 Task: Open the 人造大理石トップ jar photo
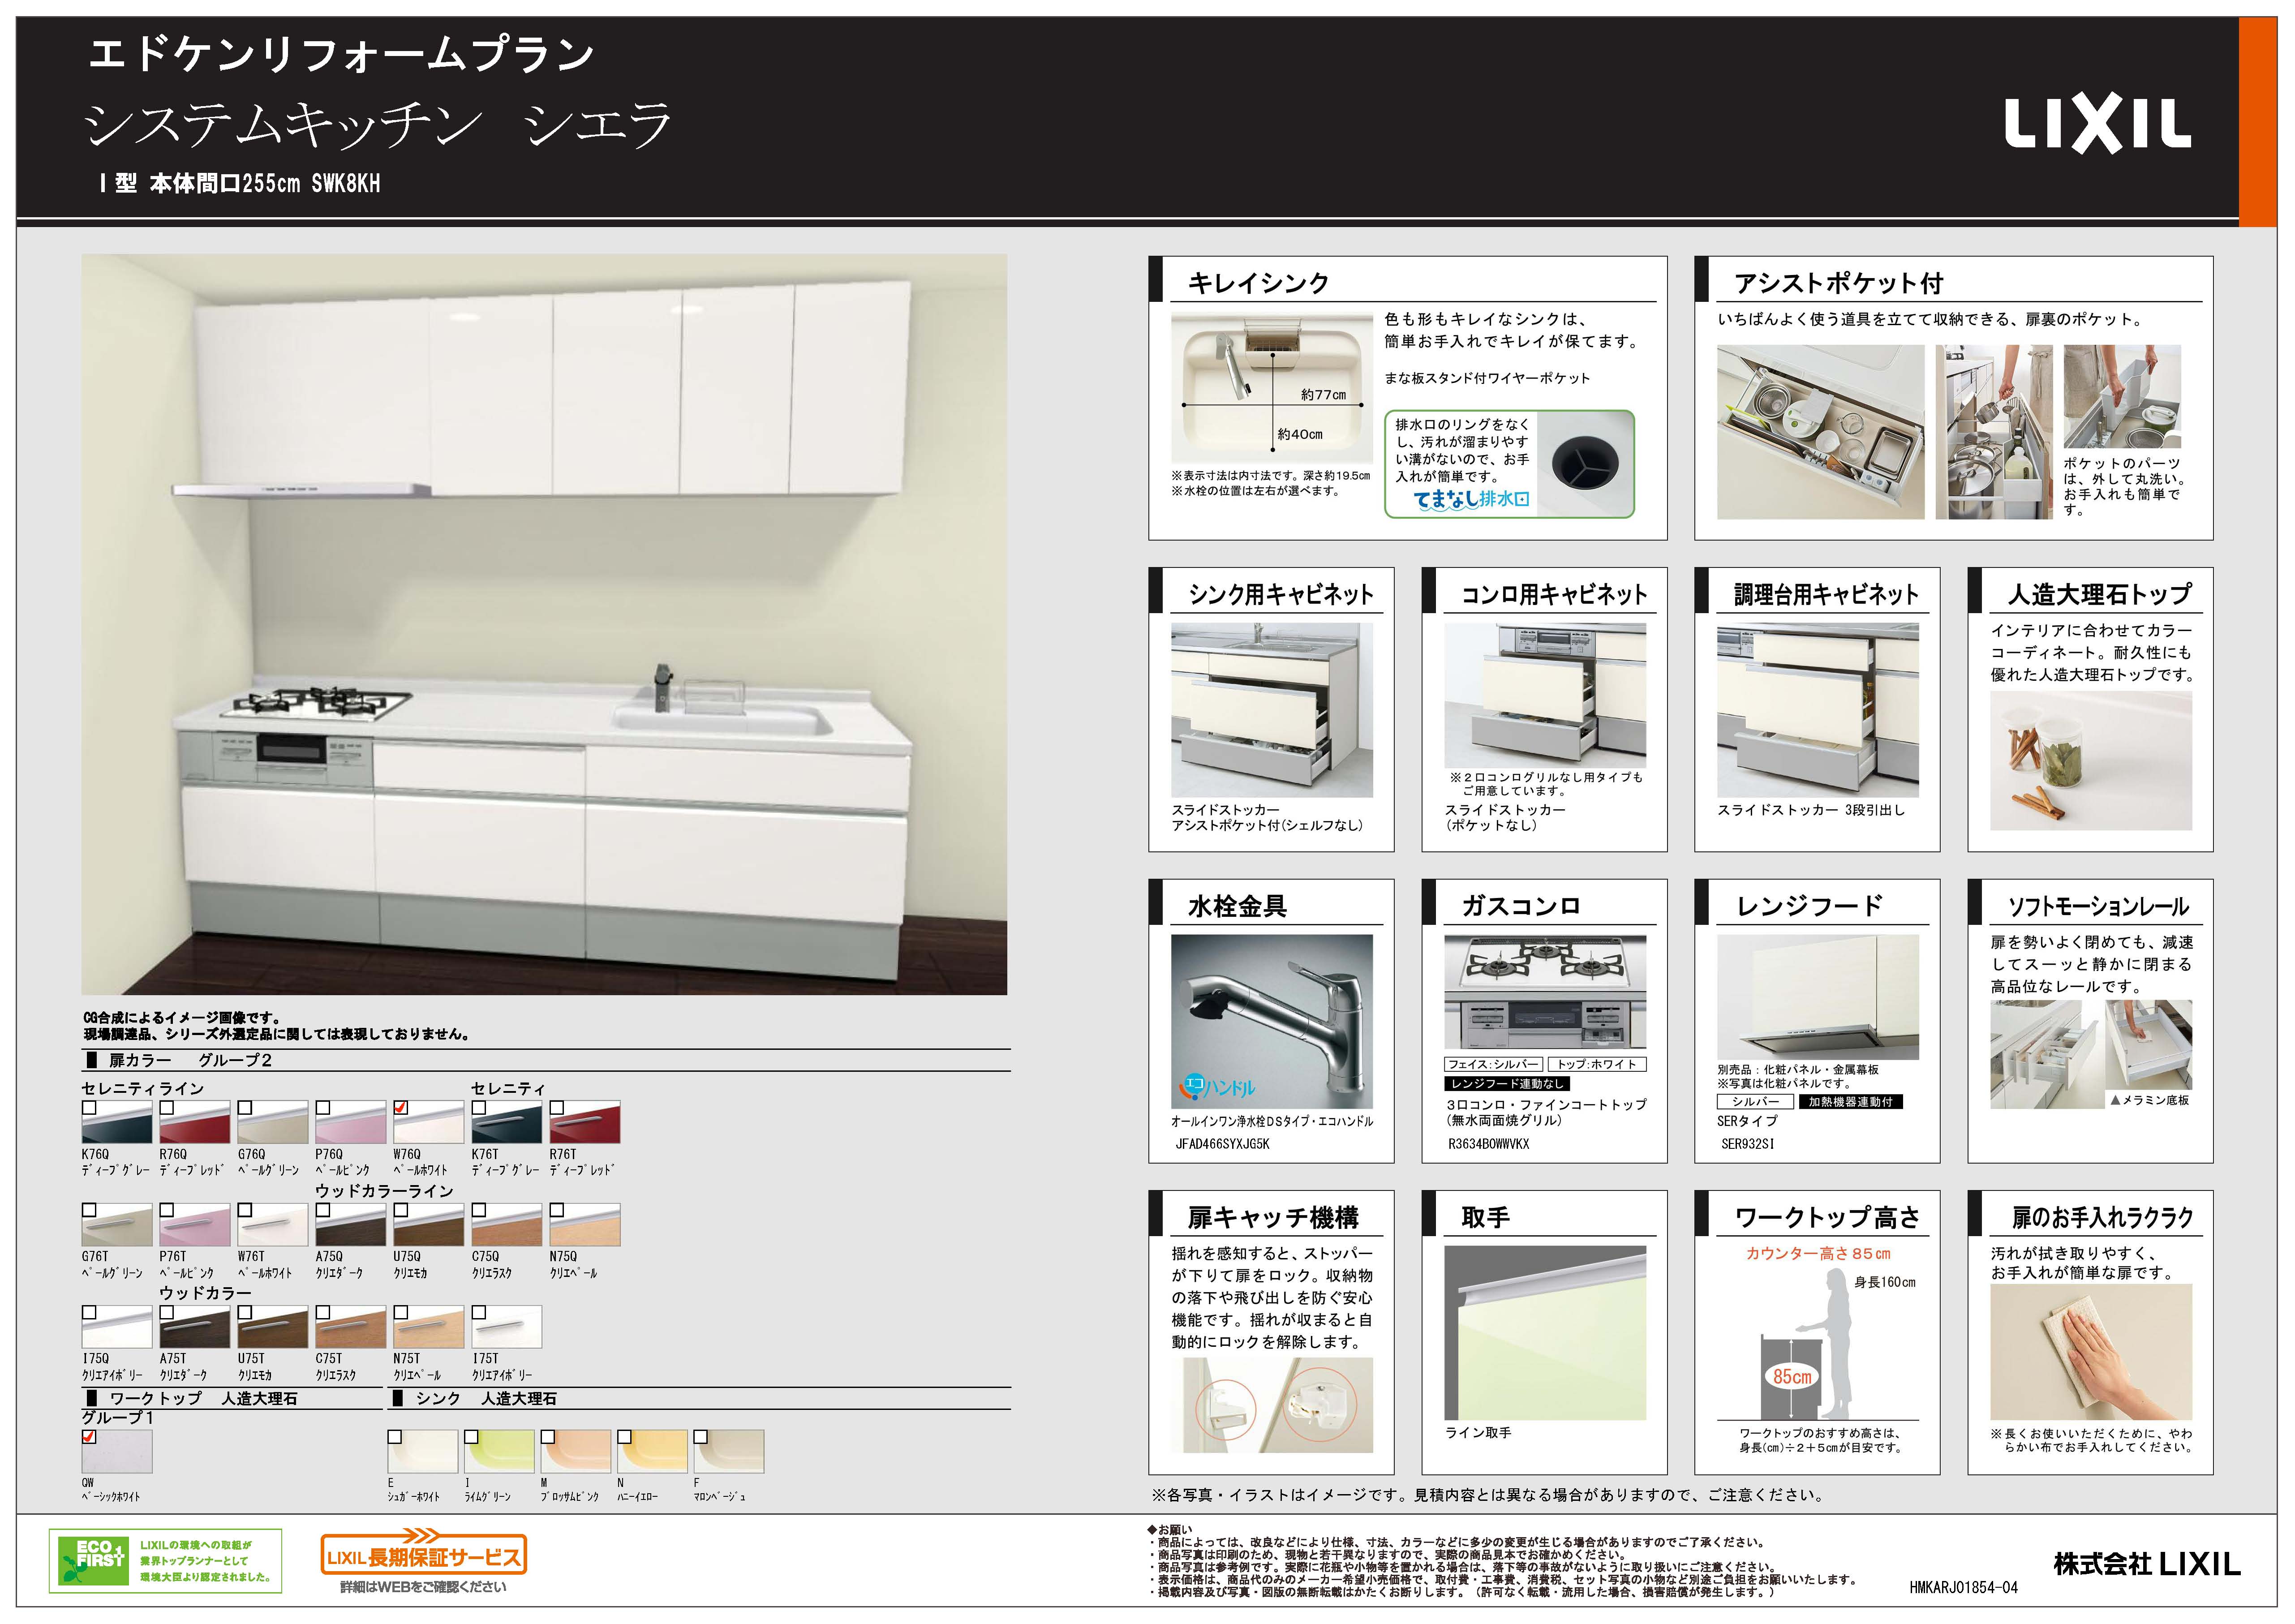pyautogui.click(x=2091, y=761)
